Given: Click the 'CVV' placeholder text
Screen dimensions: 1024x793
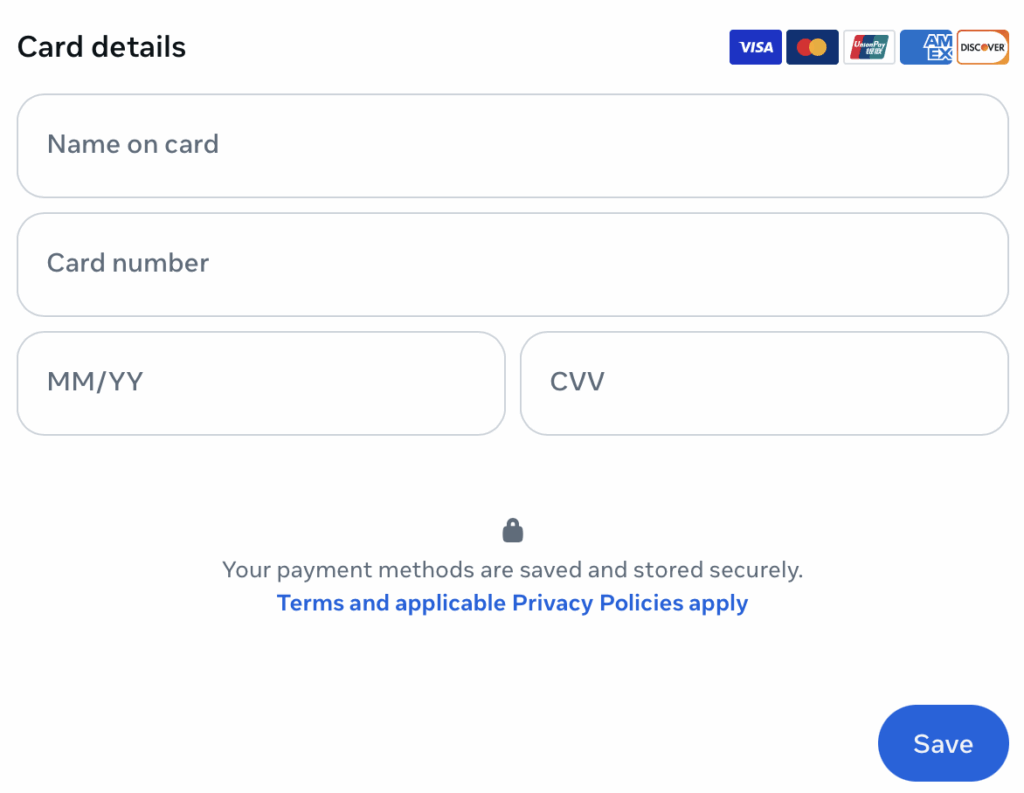Looking at the screenshot, I should coord(577,382).
